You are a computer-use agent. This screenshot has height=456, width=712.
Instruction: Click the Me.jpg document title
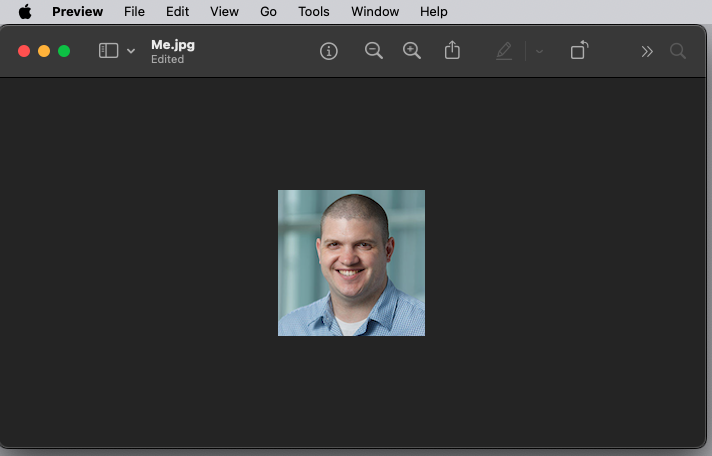point(173,45)
